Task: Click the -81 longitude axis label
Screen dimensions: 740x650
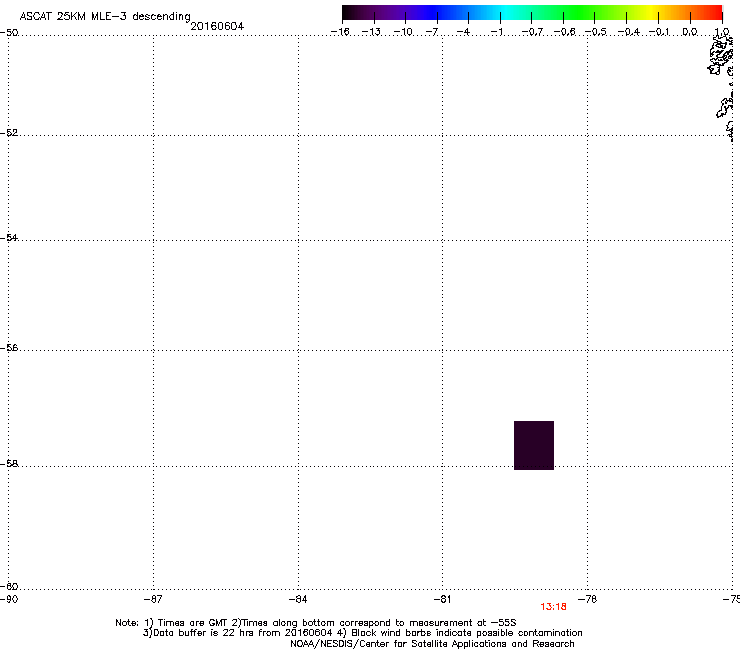Action: tap(442, 599)
